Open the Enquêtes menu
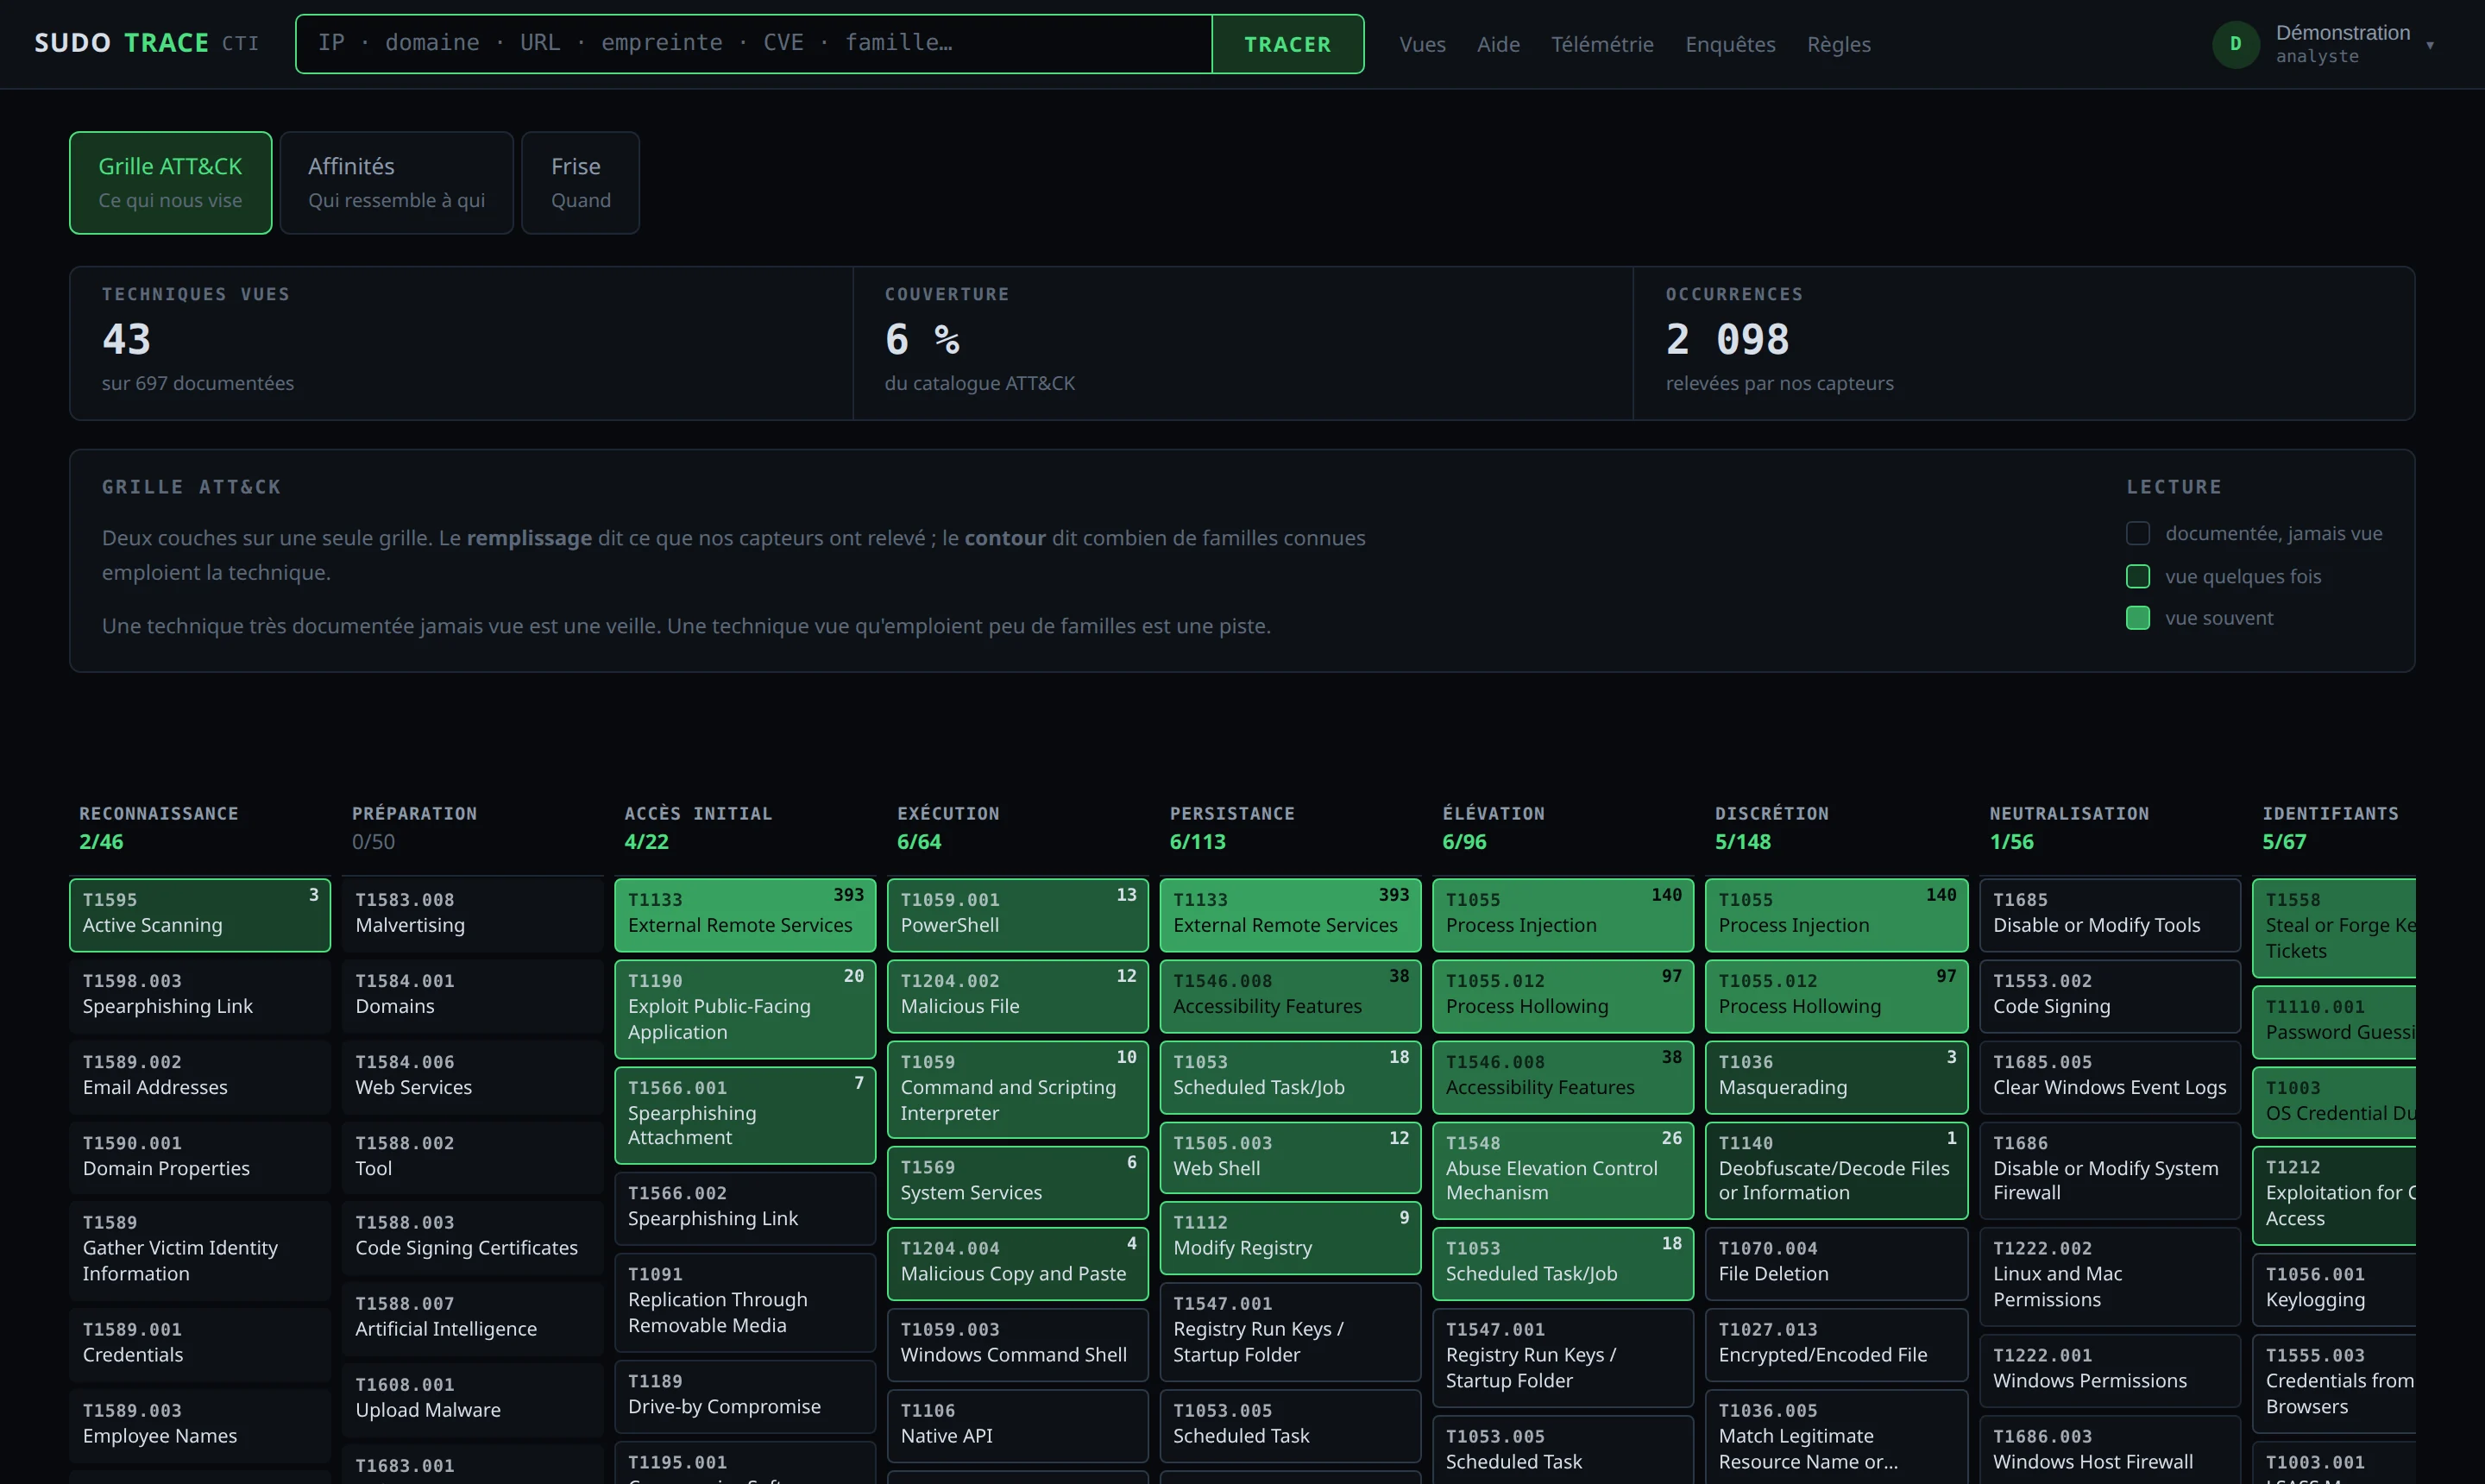Image resolution: width=2485 pixels, height=1484 pixels. pyautogui.click(x=1730, y=44)
